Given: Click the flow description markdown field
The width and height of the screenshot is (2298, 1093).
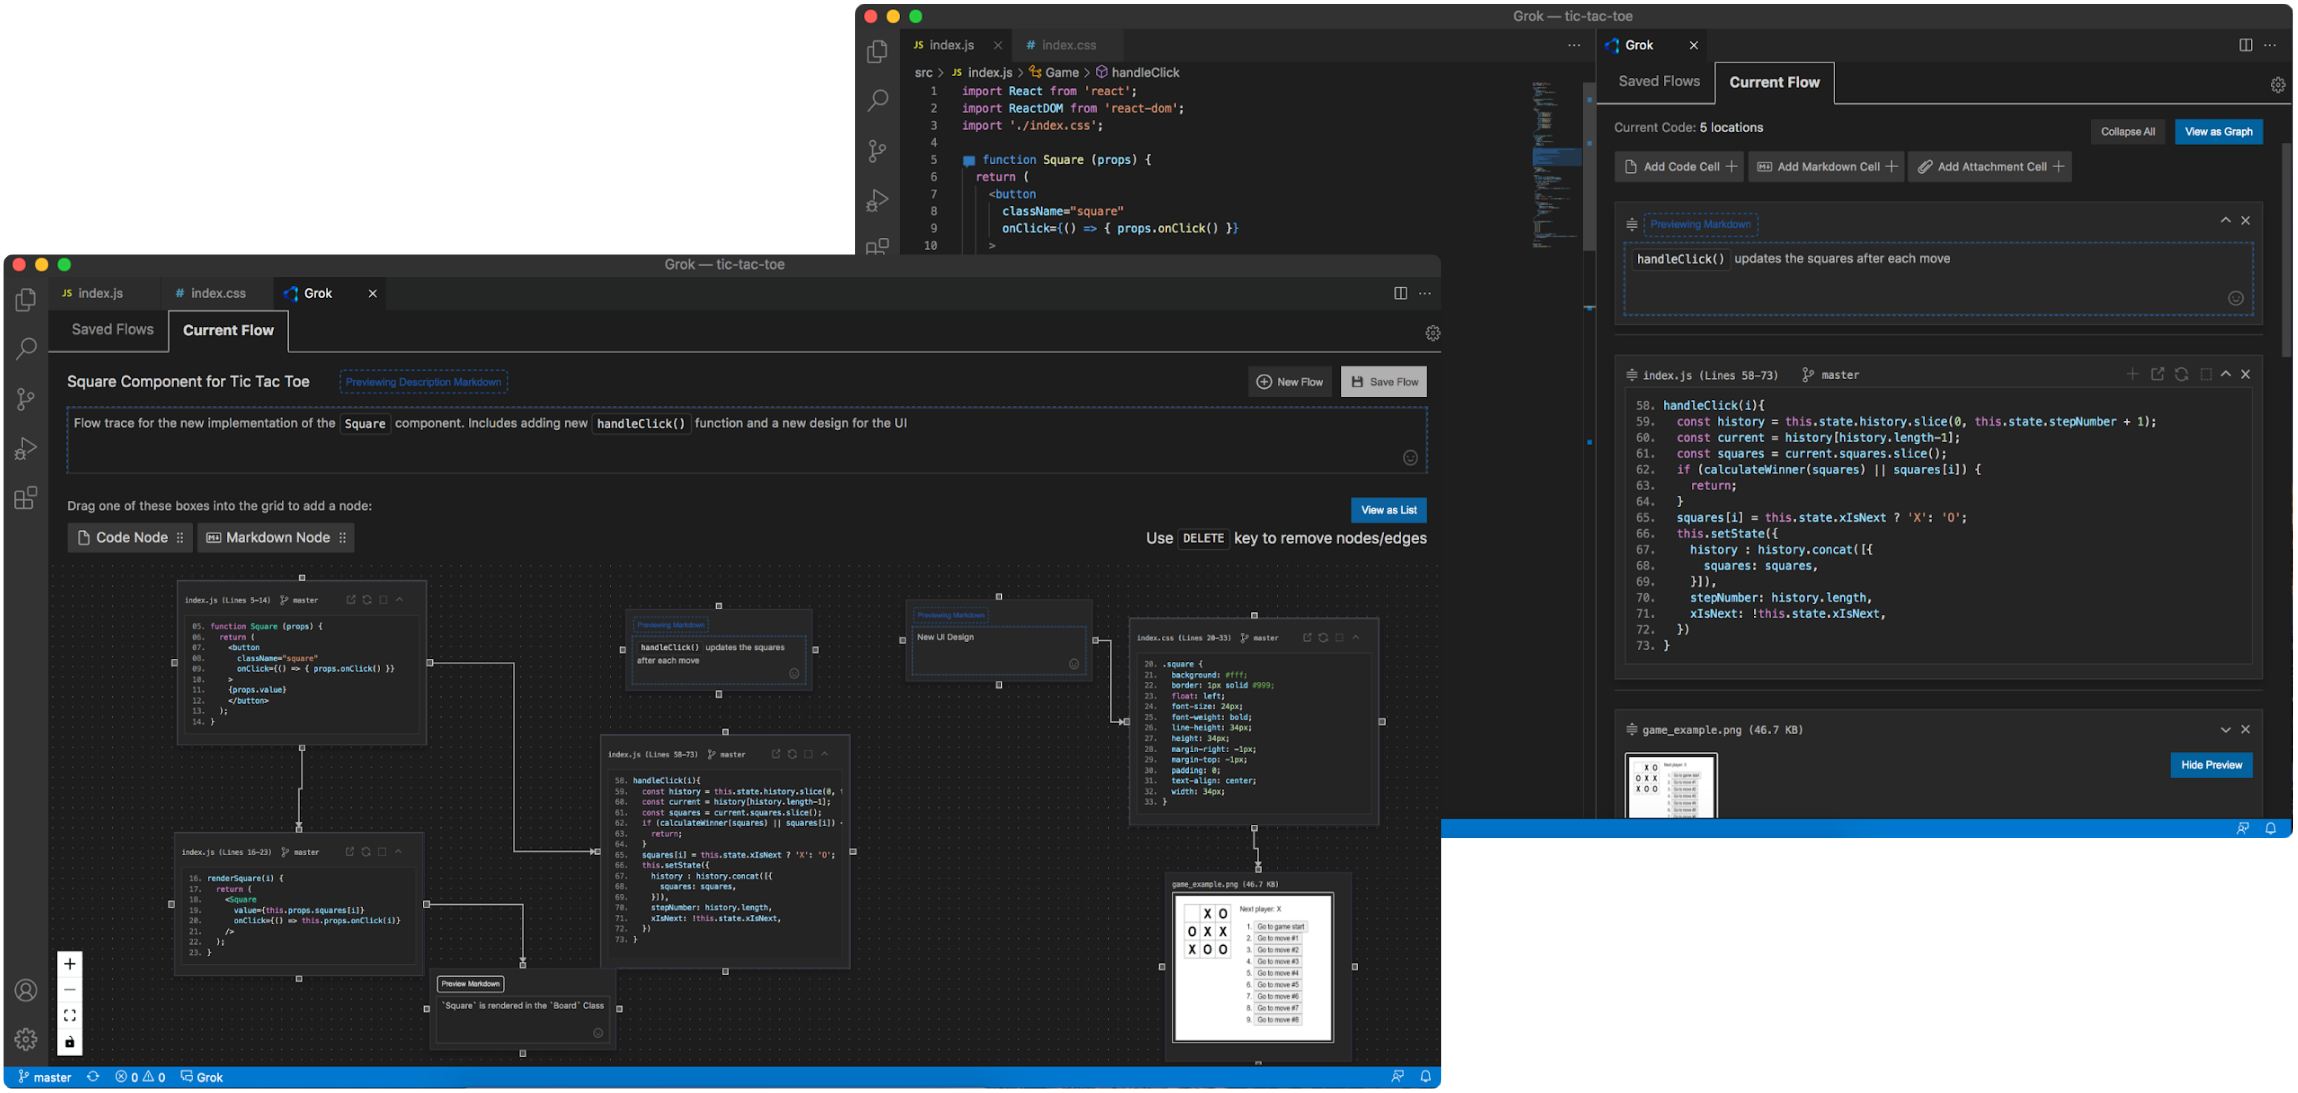Looking at the screenshot, I should [746, 440].
